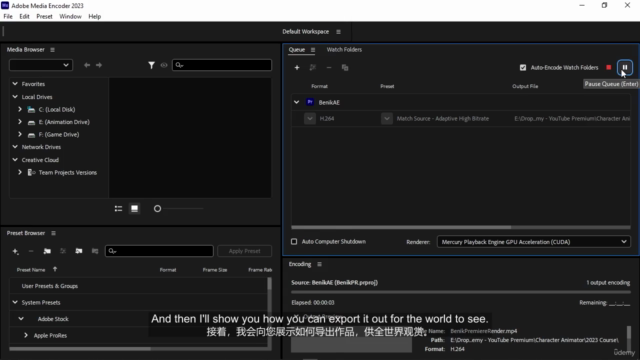Switch Media Browser to thumbnail view
The image size is (640, 360).
[x=134, y=209]
